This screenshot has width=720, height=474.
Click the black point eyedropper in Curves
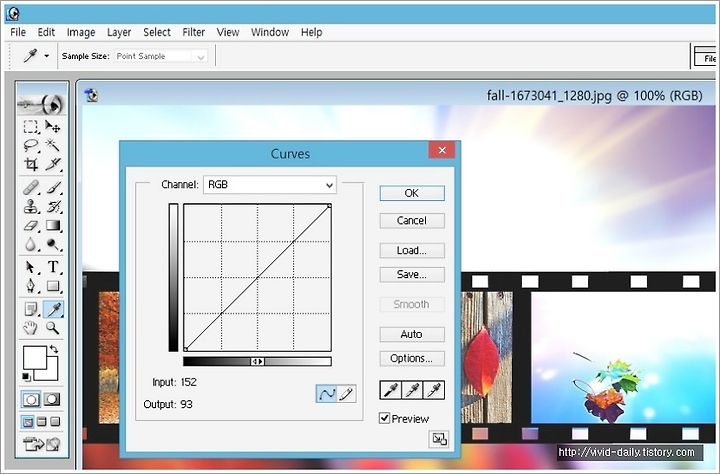click(390, 390)
